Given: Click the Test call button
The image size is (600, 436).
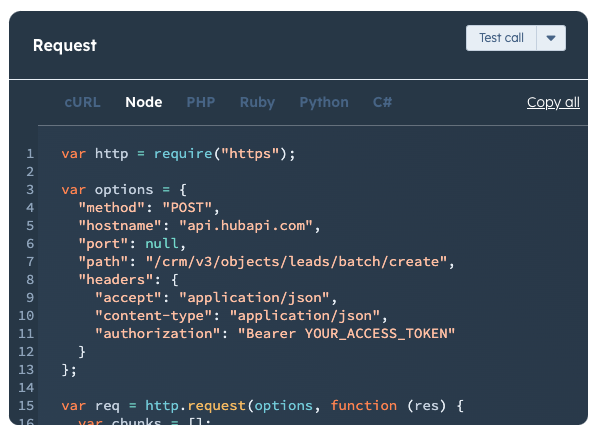Looking at the screenshot, I should pos(501,38).
